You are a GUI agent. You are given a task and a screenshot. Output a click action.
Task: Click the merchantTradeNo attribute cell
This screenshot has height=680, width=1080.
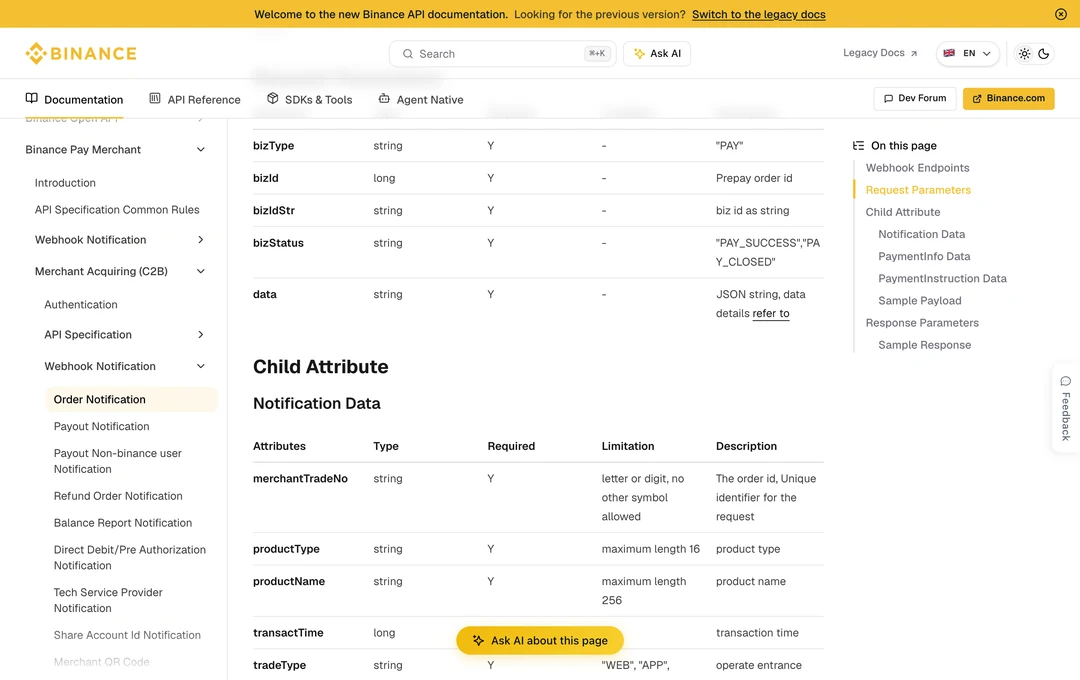coord(300,479)
